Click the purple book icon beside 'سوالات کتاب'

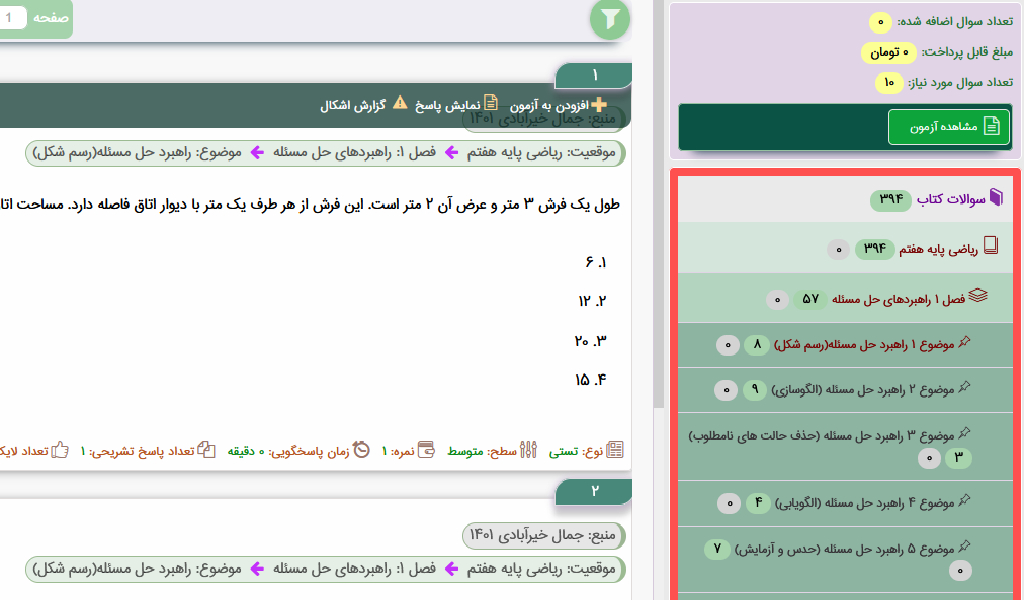996,198
